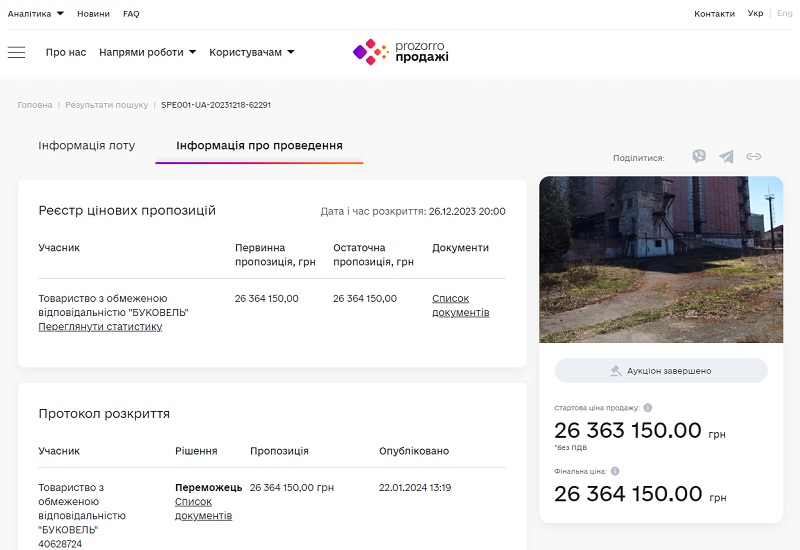Click the Документи column header
The width and height of the screenshot is (800, 550).
pos(460,247)
